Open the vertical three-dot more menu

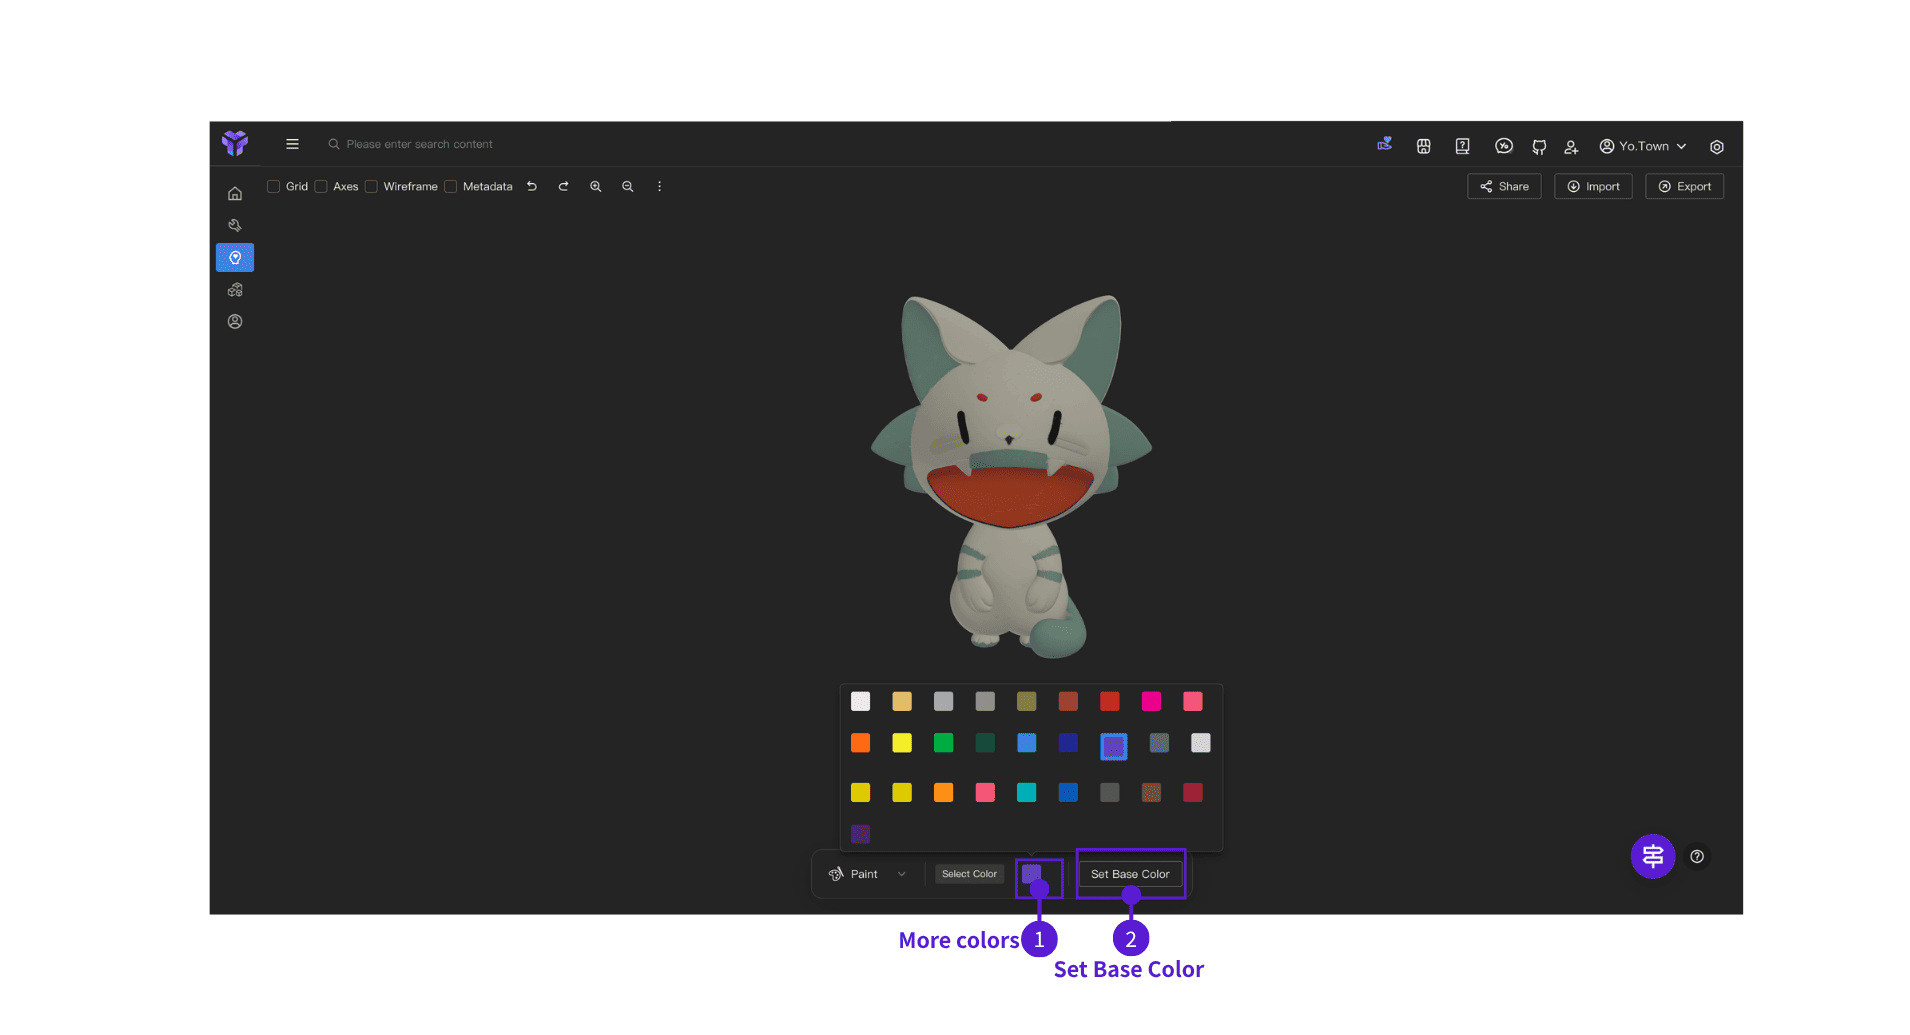(659, 186)
